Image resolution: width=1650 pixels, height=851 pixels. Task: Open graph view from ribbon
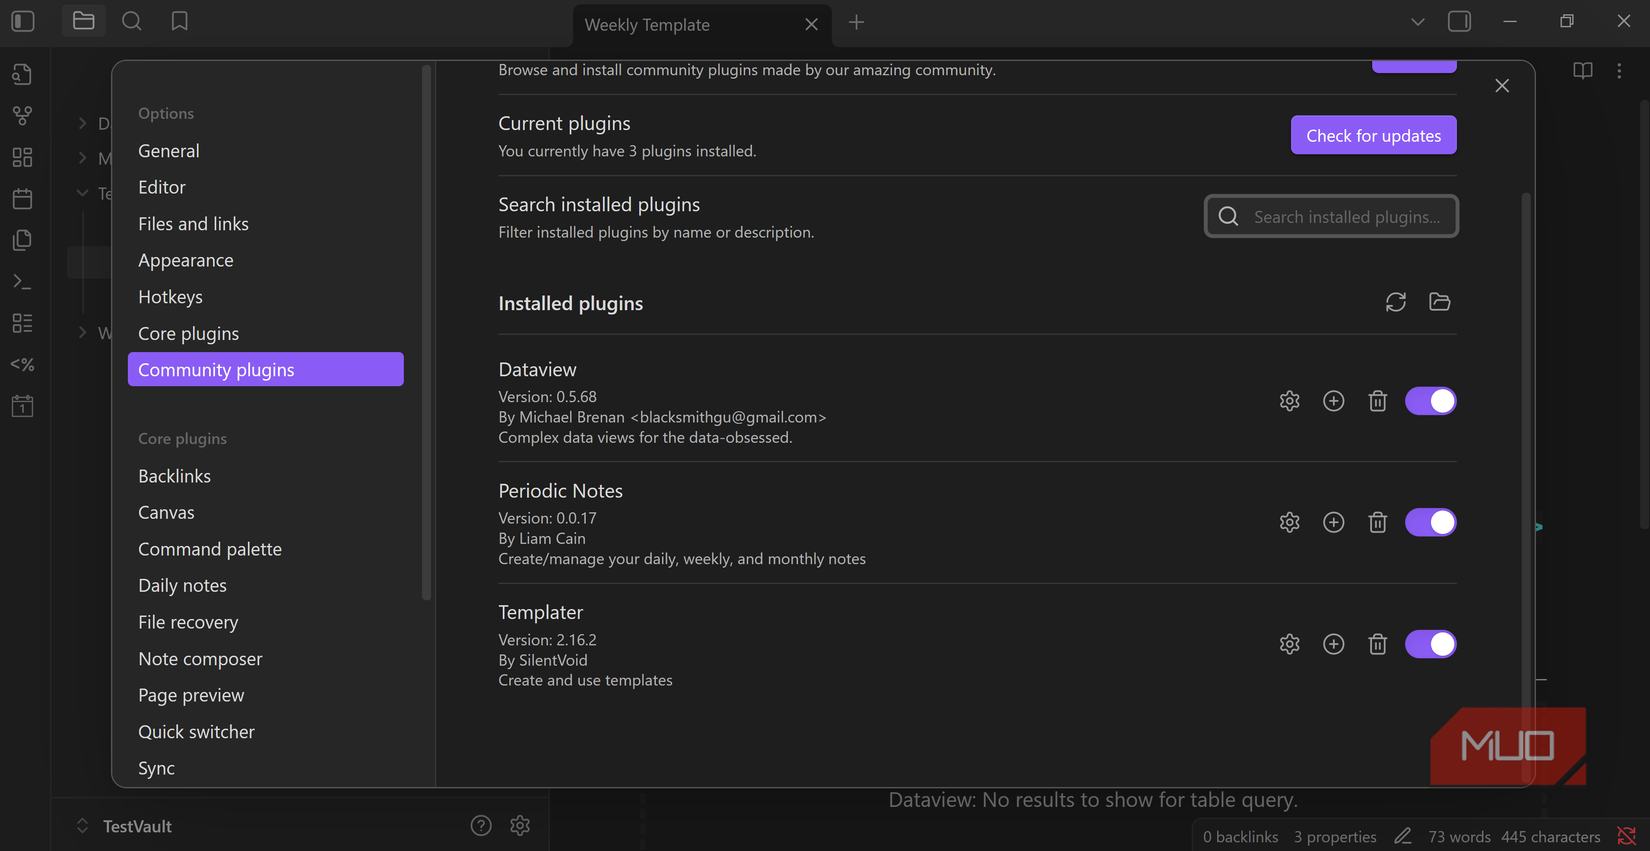22,116
